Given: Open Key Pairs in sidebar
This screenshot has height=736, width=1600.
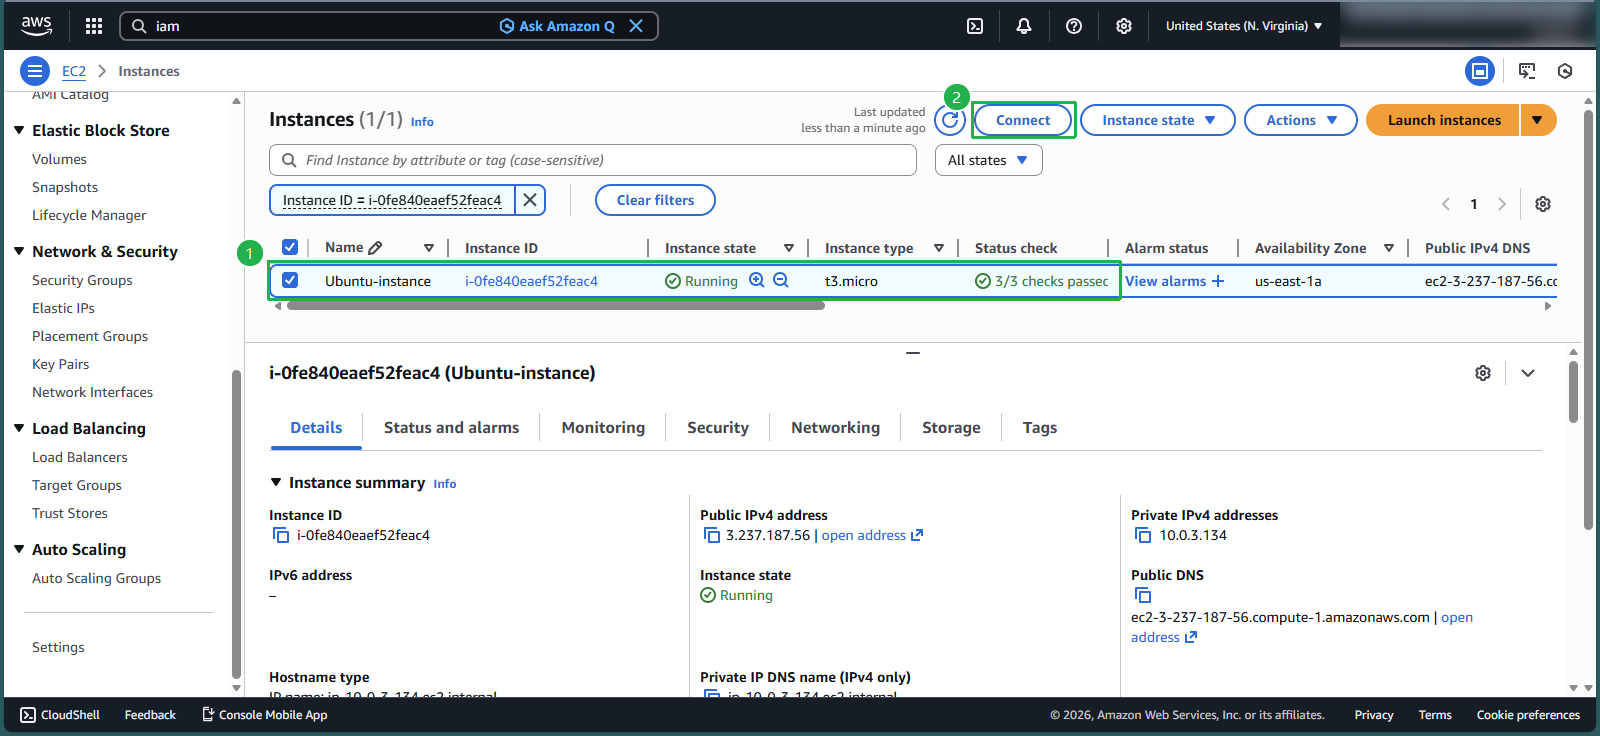Looking at the screenshot, I should (60, 364).
